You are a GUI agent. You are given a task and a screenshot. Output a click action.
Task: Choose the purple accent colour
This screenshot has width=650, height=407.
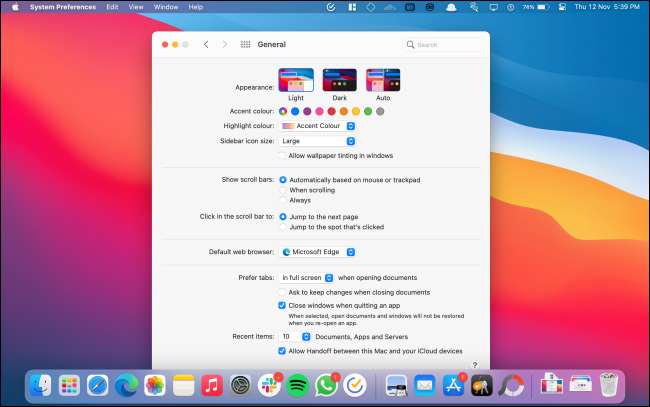point(307,111)
